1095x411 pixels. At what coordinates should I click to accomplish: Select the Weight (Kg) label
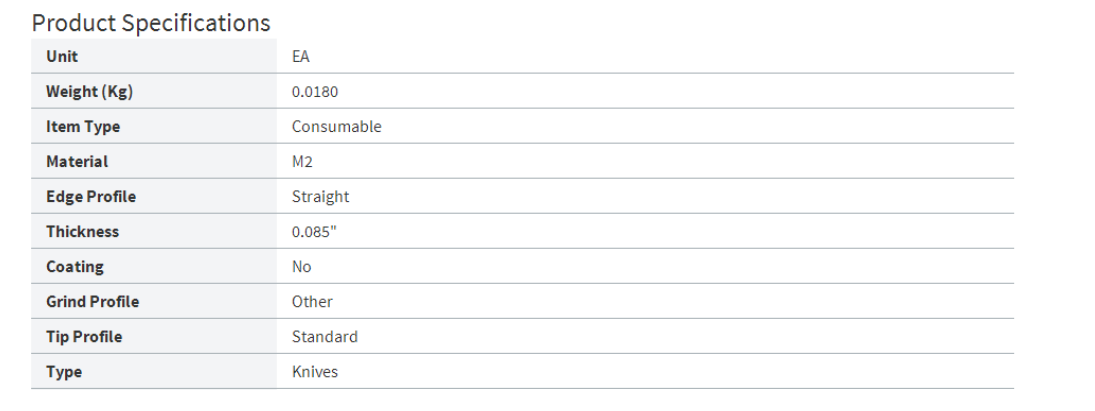tap(89, 92)
